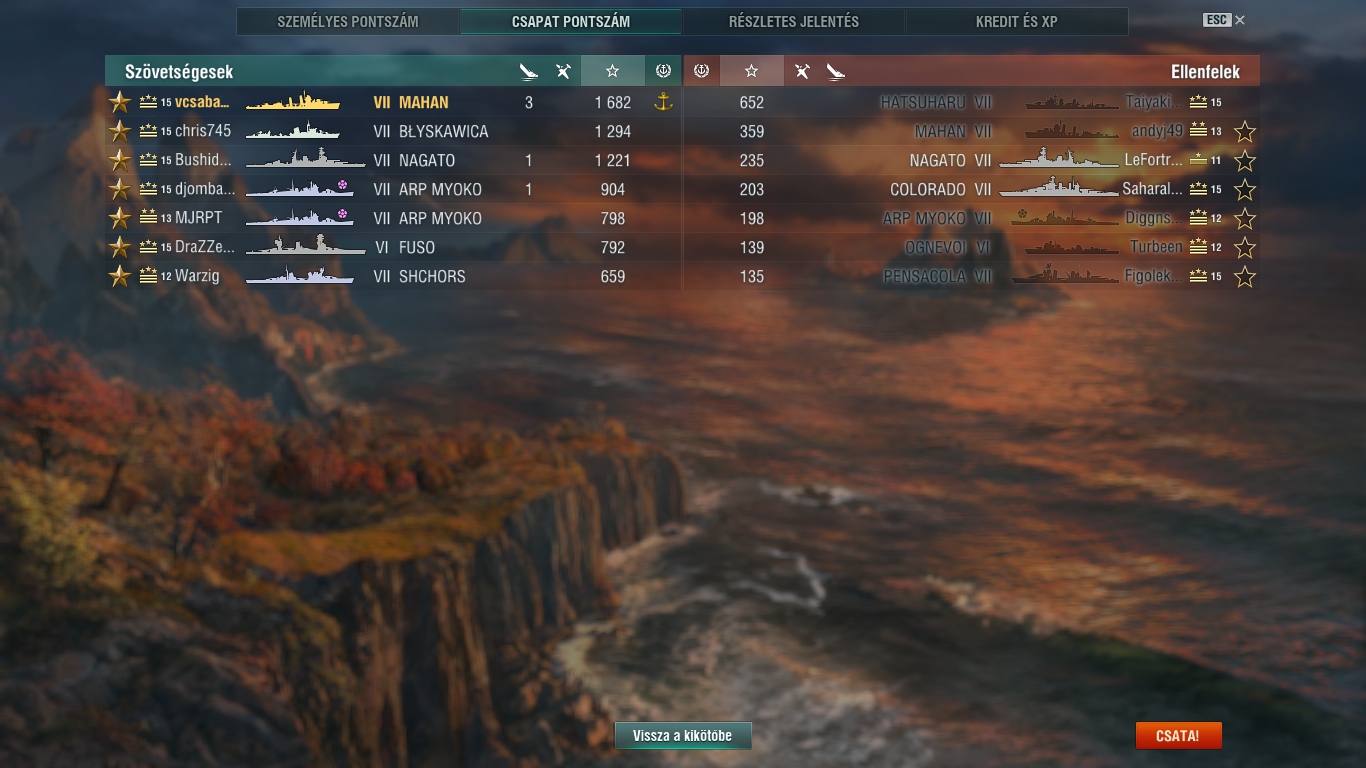Sort allies by base capture icon
Viewport: 1366px width, 768px height.
click(x=662, y=71)
